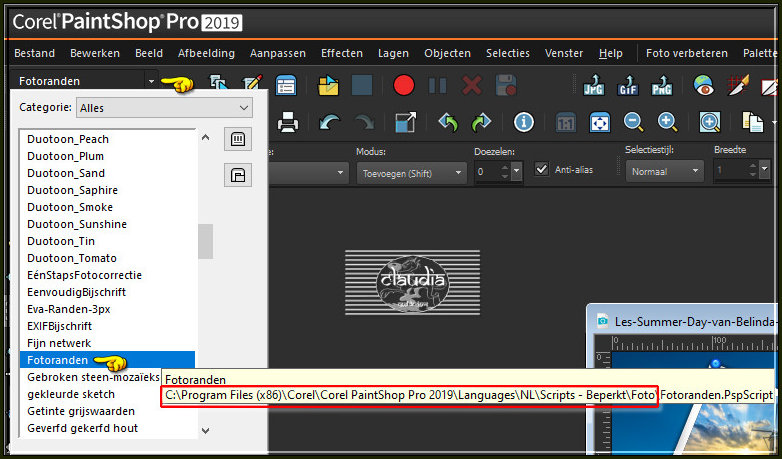Screen dimensions: 782x459
Task: Select the Fotoranden script in list
Action: [107, 360]
